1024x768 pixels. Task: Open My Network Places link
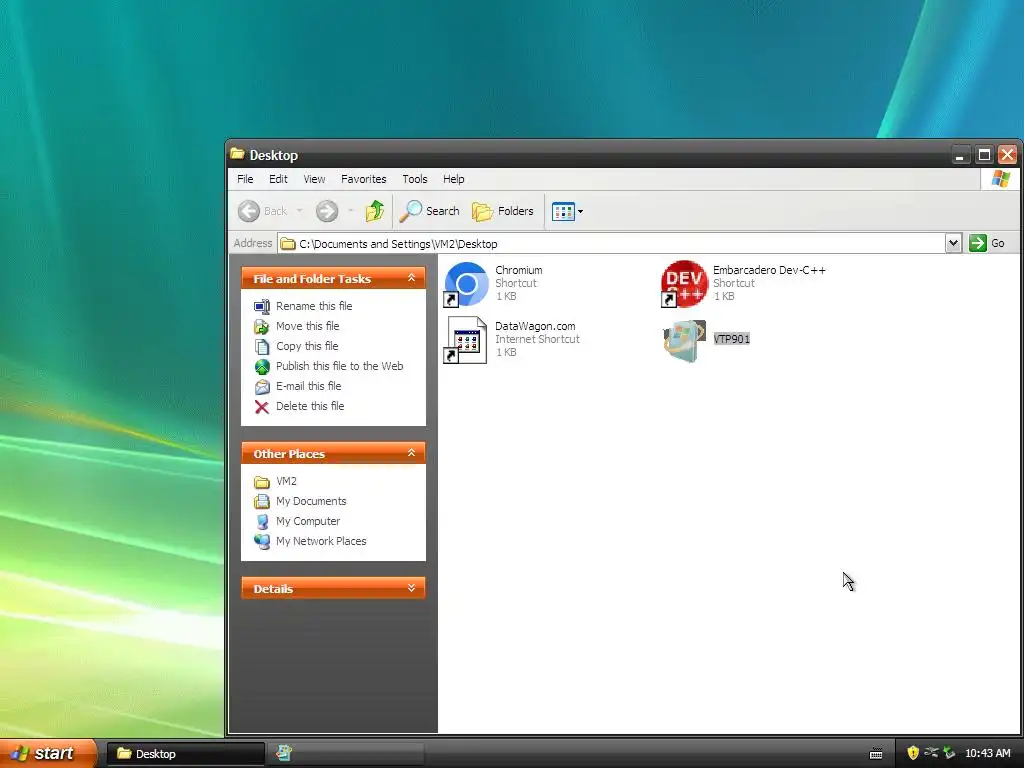tap(321, 541)
